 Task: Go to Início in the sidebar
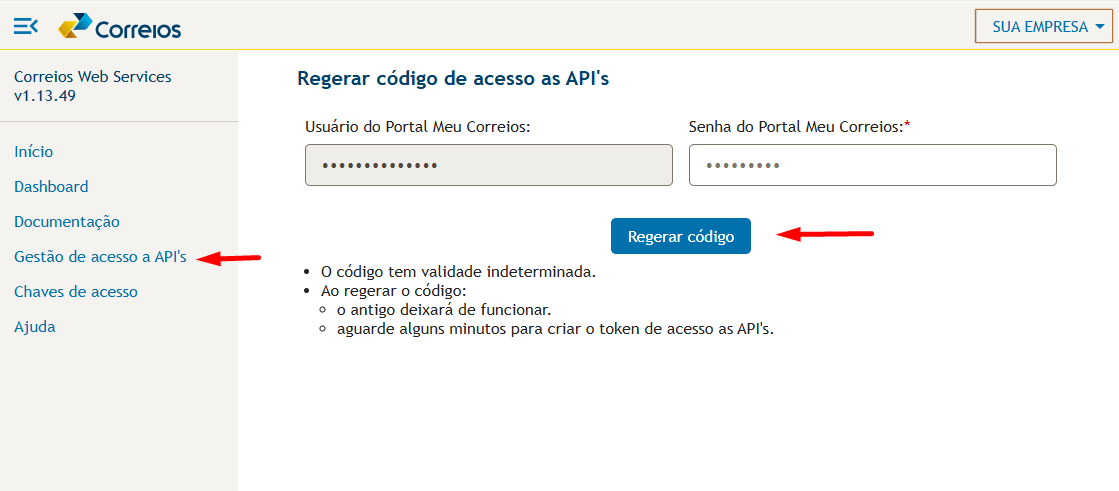[34, 151]
